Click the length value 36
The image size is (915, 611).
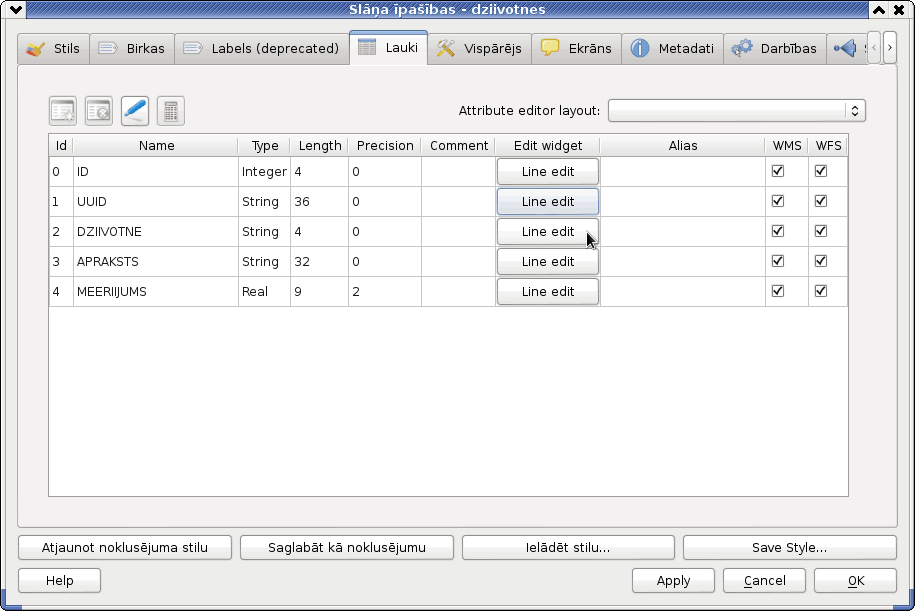(320, 201)
